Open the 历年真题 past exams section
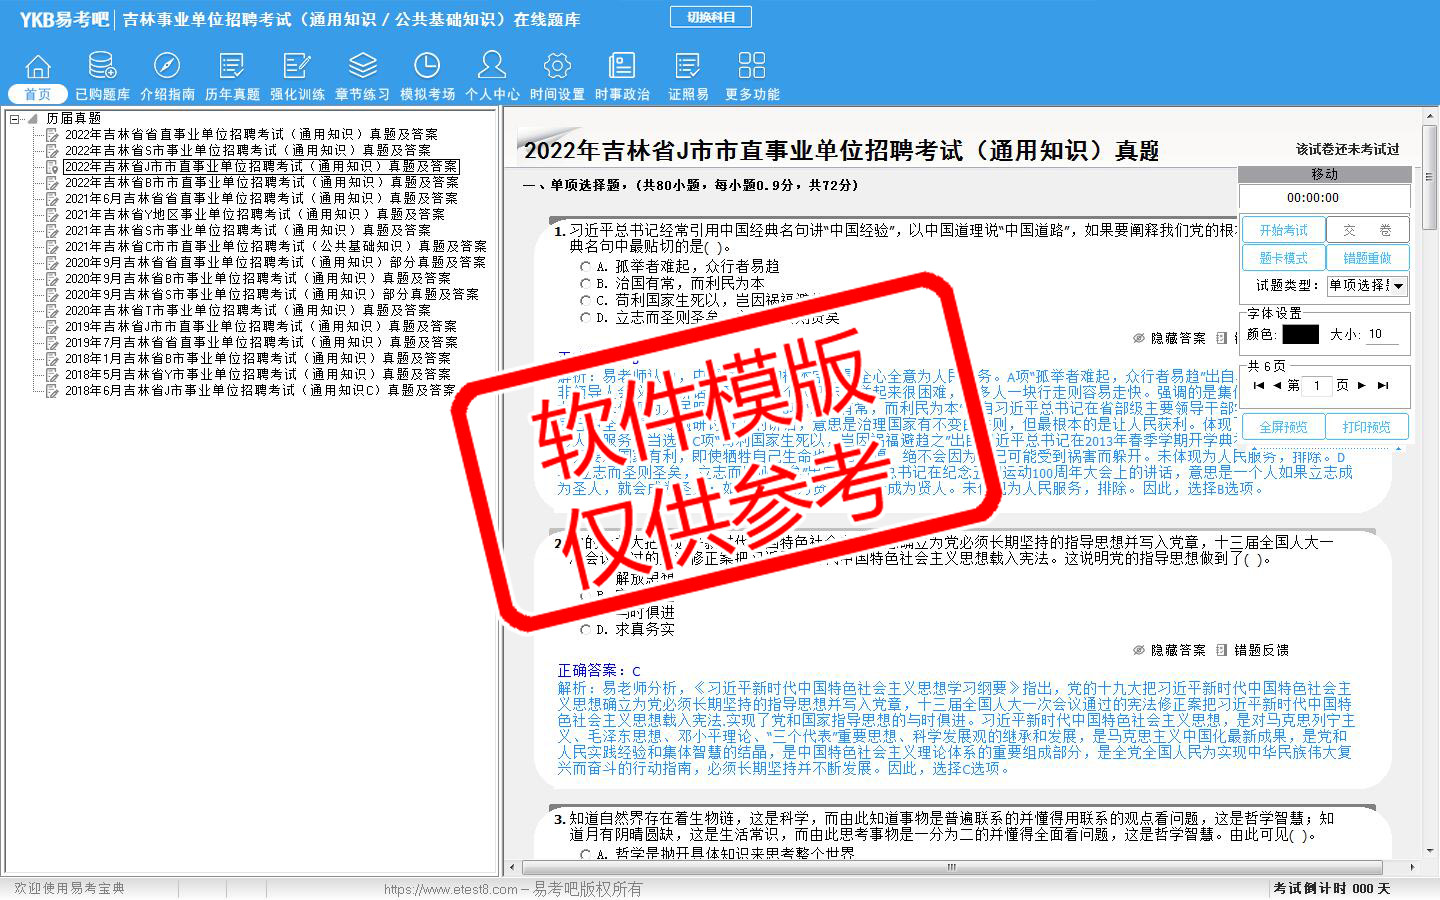 point(232,76)
